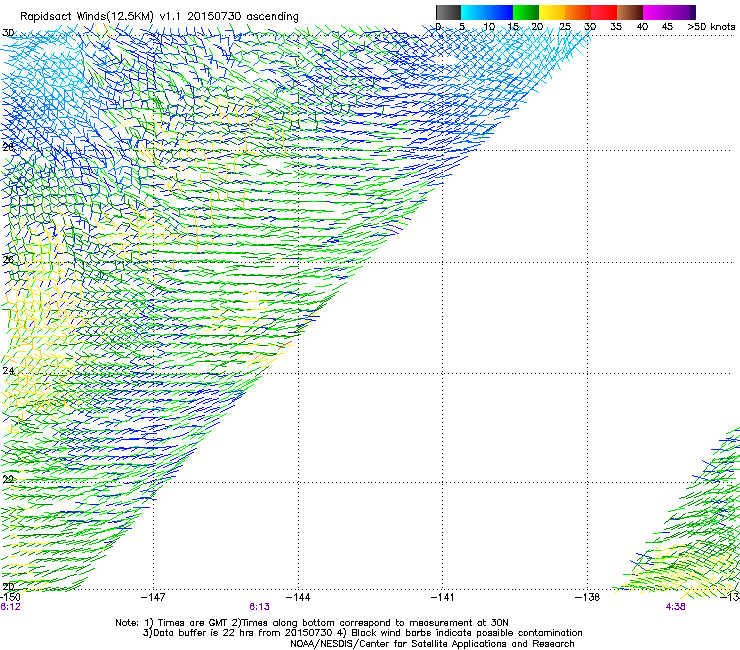Click the '40' legend scale label

(642, 27)
